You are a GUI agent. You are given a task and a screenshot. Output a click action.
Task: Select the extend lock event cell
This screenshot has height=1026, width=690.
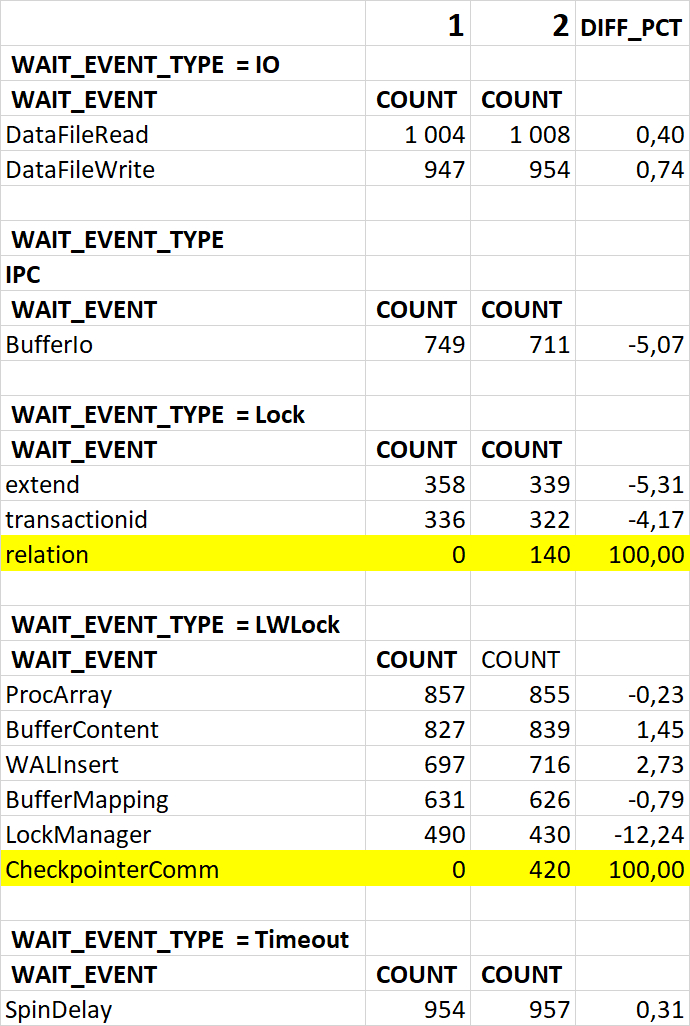42,485
